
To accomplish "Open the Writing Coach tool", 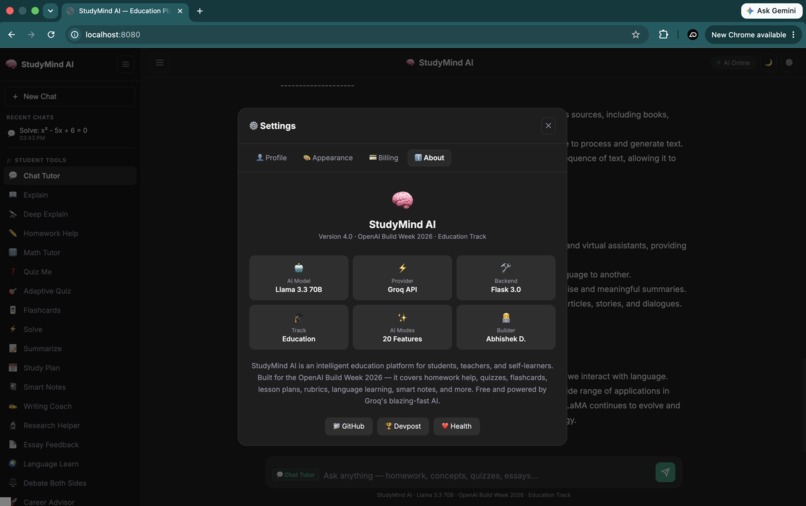I will (69, 406).
